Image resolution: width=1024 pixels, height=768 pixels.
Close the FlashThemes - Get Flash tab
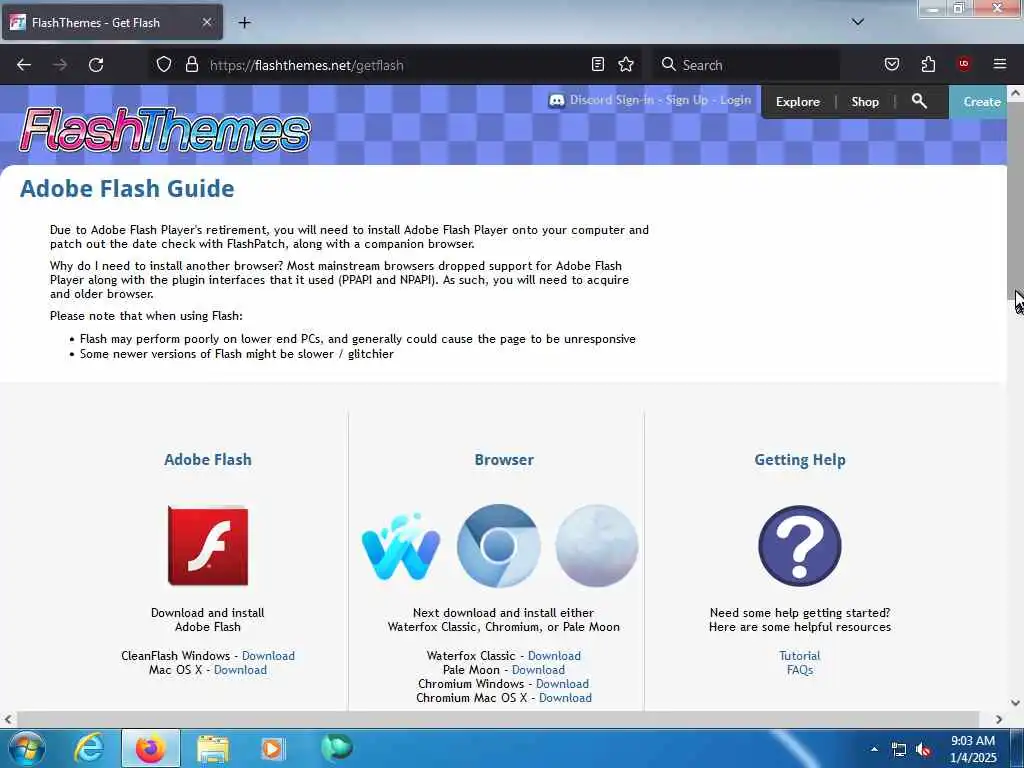click(206, 22)
